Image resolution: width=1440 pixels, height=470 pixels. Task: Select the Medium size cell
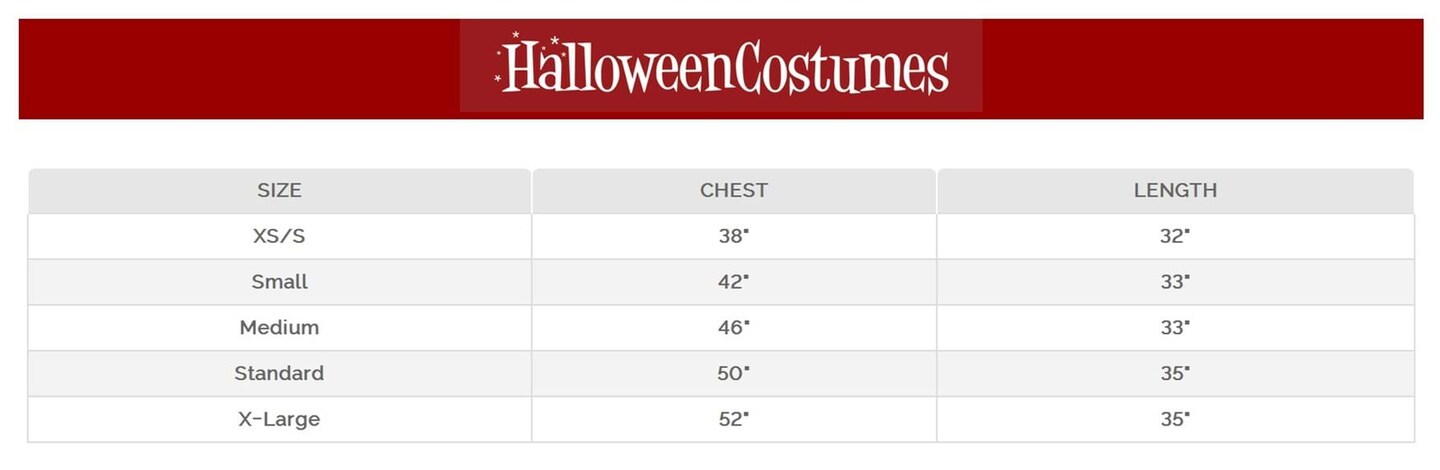point(279,327)
